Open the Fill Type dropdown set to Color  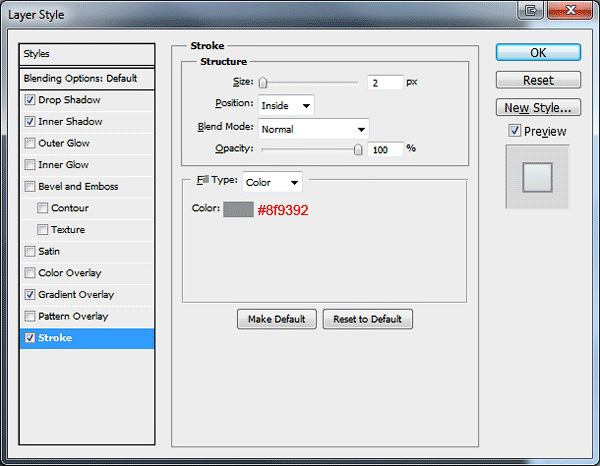point(272,182)
